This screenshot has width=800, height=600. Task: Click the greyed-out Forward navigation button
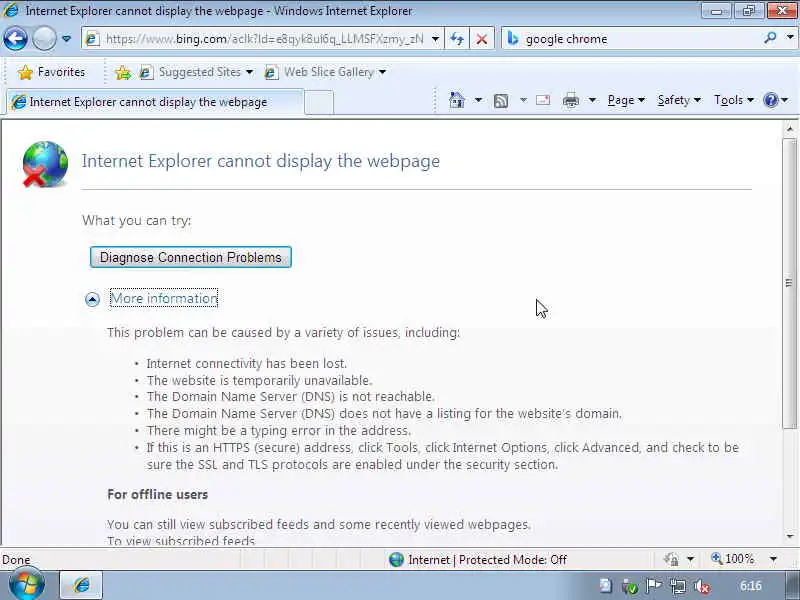tap(44, 39)
